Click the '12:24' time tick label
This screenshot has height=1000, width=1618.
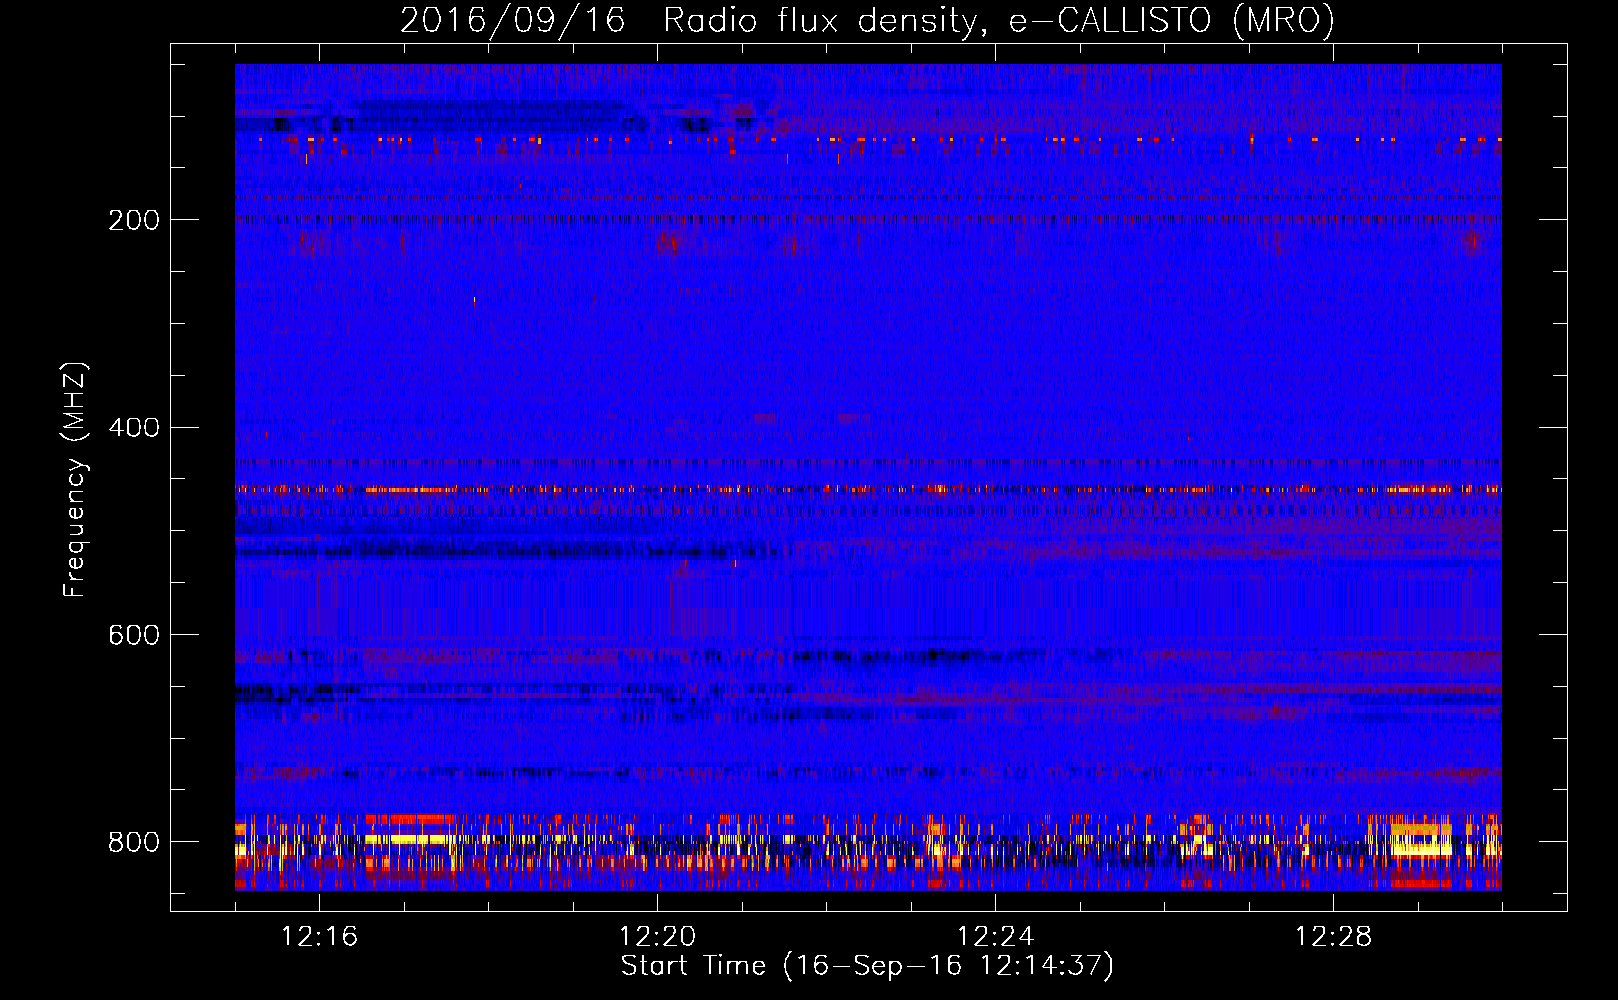[995, 937]
